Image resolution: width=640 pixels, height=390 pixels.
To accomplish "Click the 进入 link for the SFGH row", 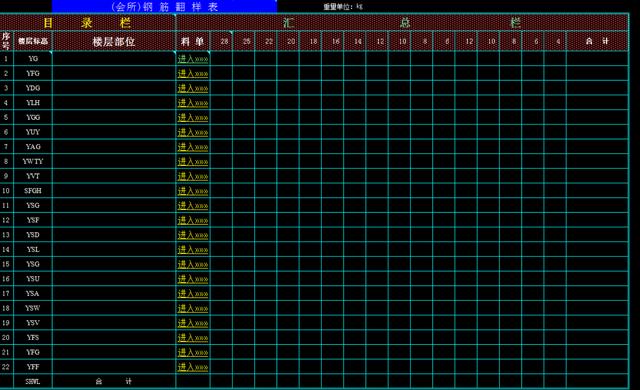I will pos(193,191).
